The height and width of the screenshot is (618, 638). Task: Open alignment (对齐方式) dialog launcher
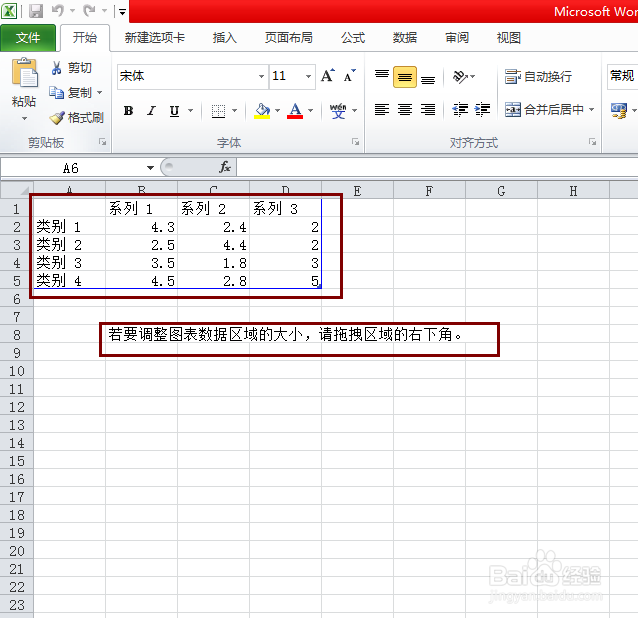click(x=592, y=142)
